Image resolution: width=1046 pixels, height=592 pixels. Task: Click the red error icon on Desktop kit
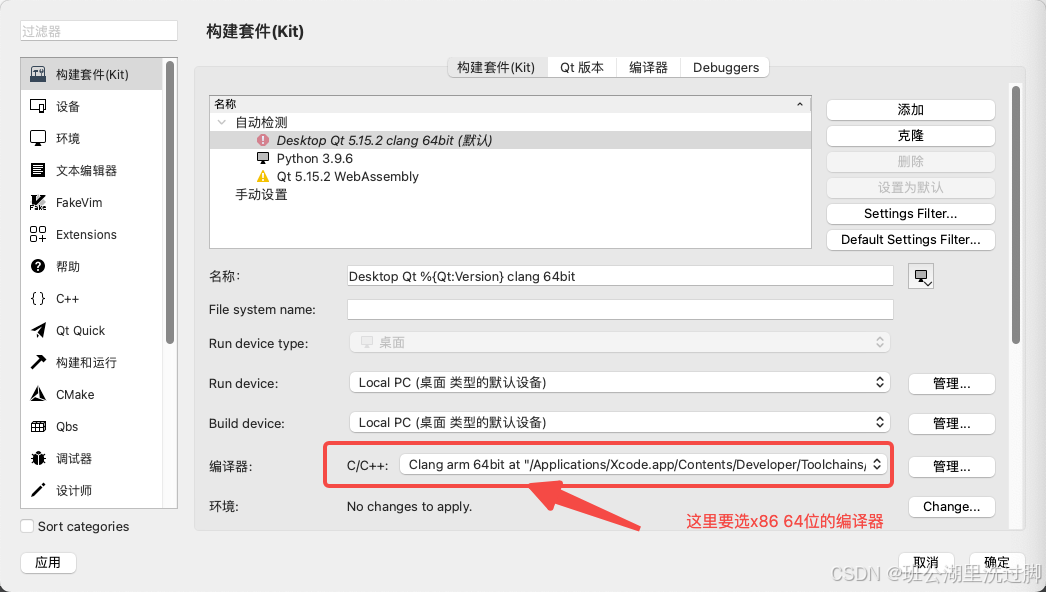(263, 140)
